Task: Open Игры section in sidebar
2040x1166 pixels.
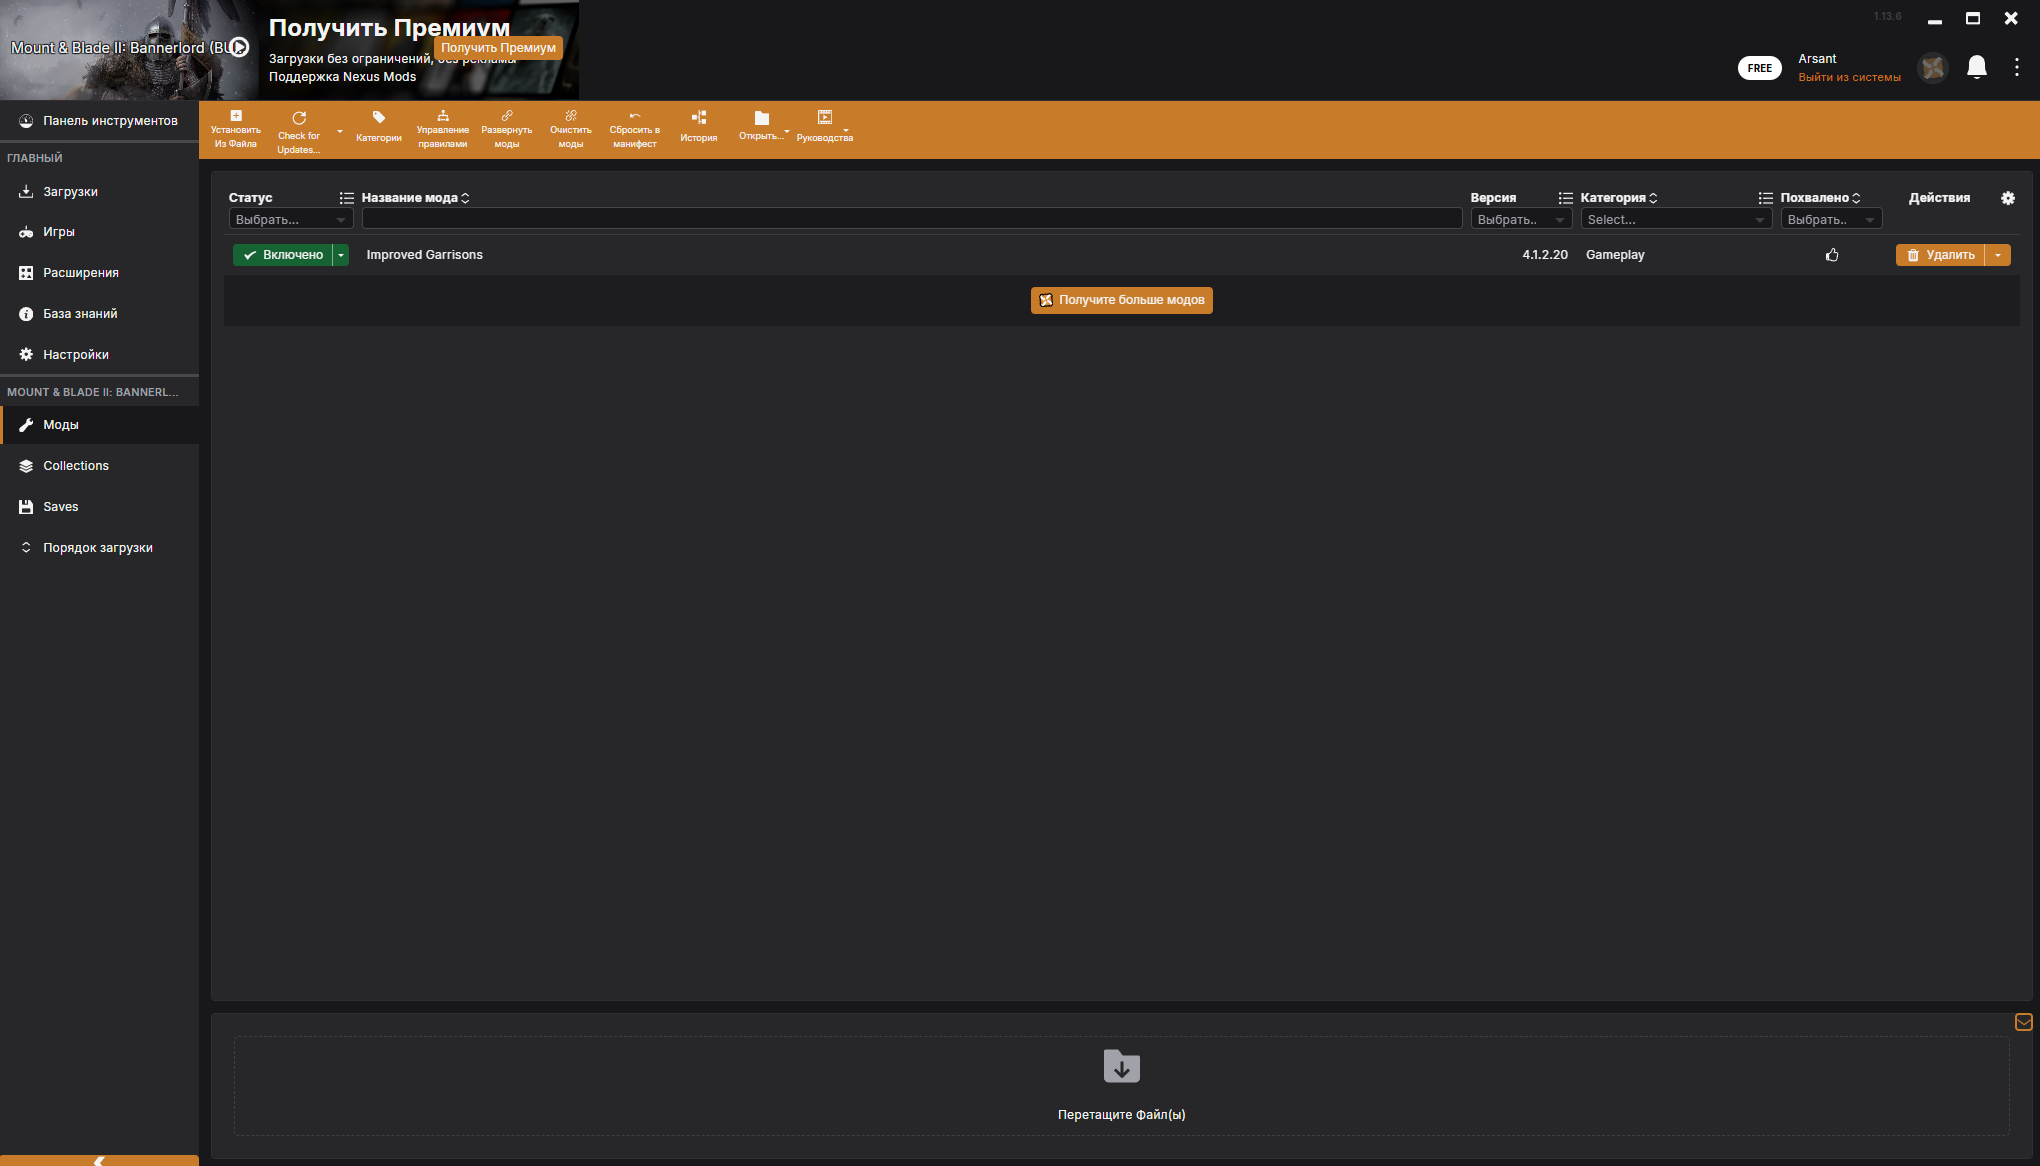Action: 100,232
